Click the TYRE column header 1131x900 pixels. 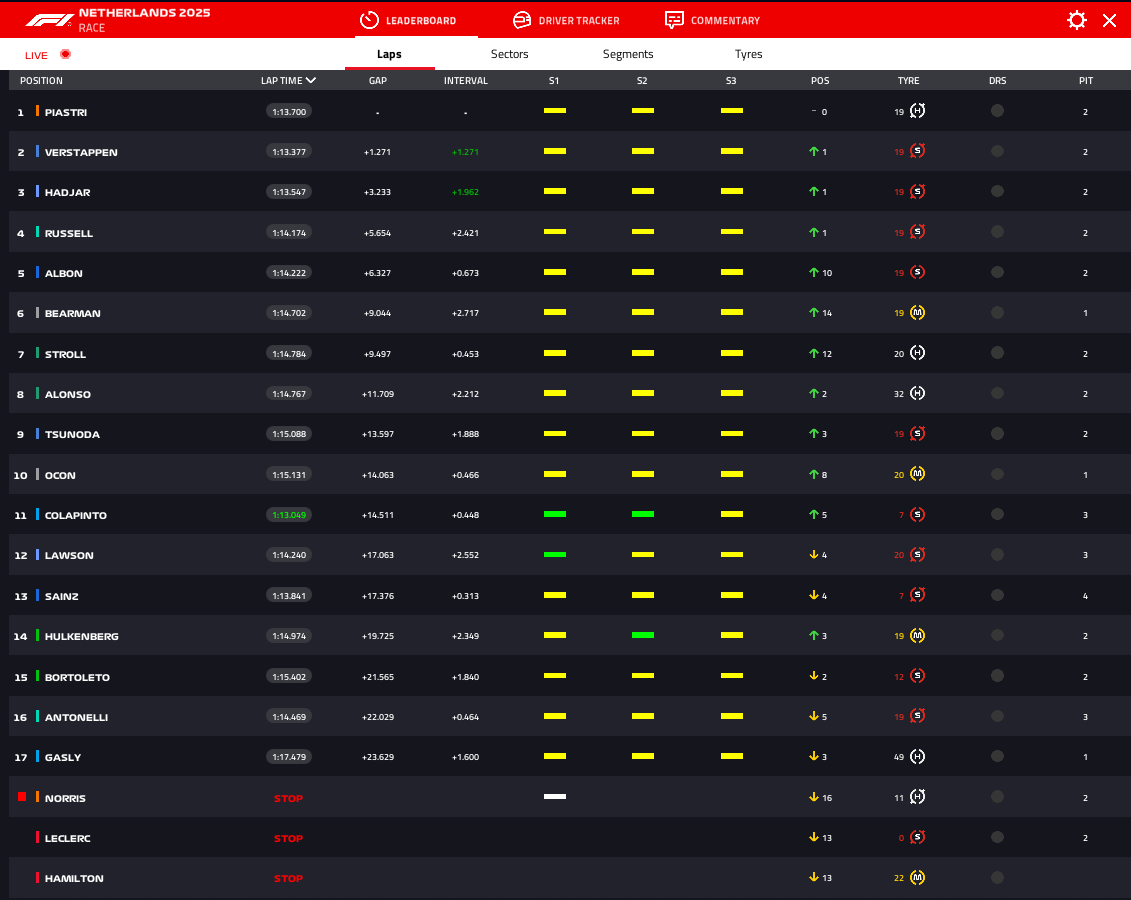908,81
